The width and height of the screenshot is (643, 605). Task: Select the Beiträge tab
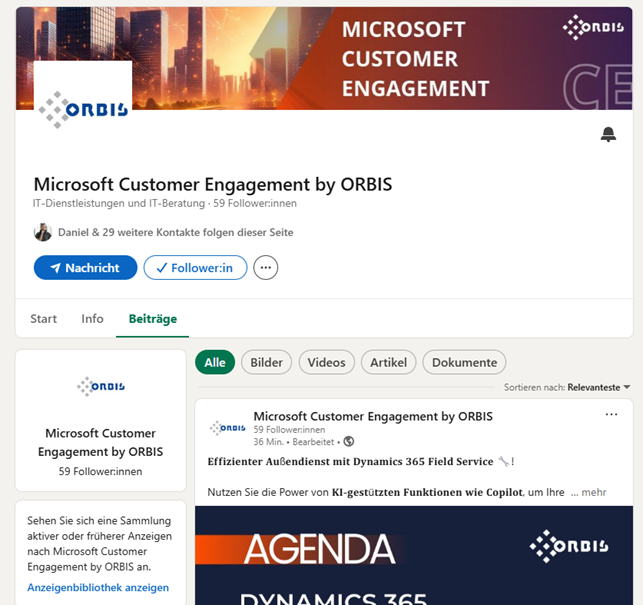(x=153, y=319)
